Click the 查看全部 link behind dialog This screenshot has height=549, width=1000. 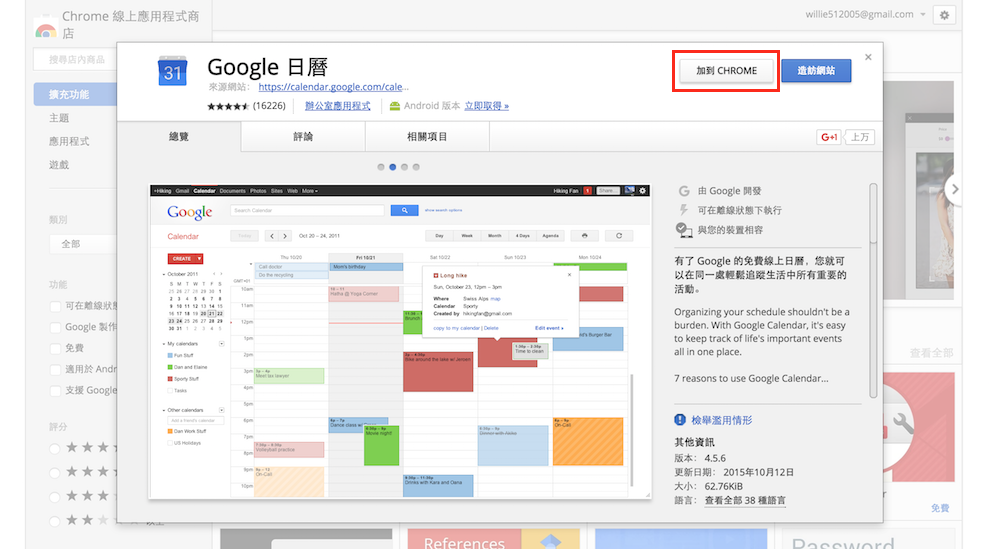[931, 353]
